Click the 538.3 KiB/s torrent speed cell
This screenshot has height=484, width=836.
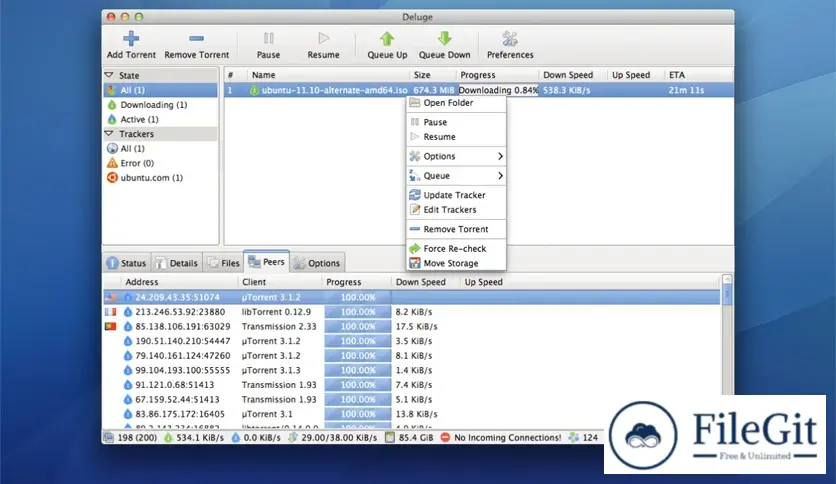point(566,90)
